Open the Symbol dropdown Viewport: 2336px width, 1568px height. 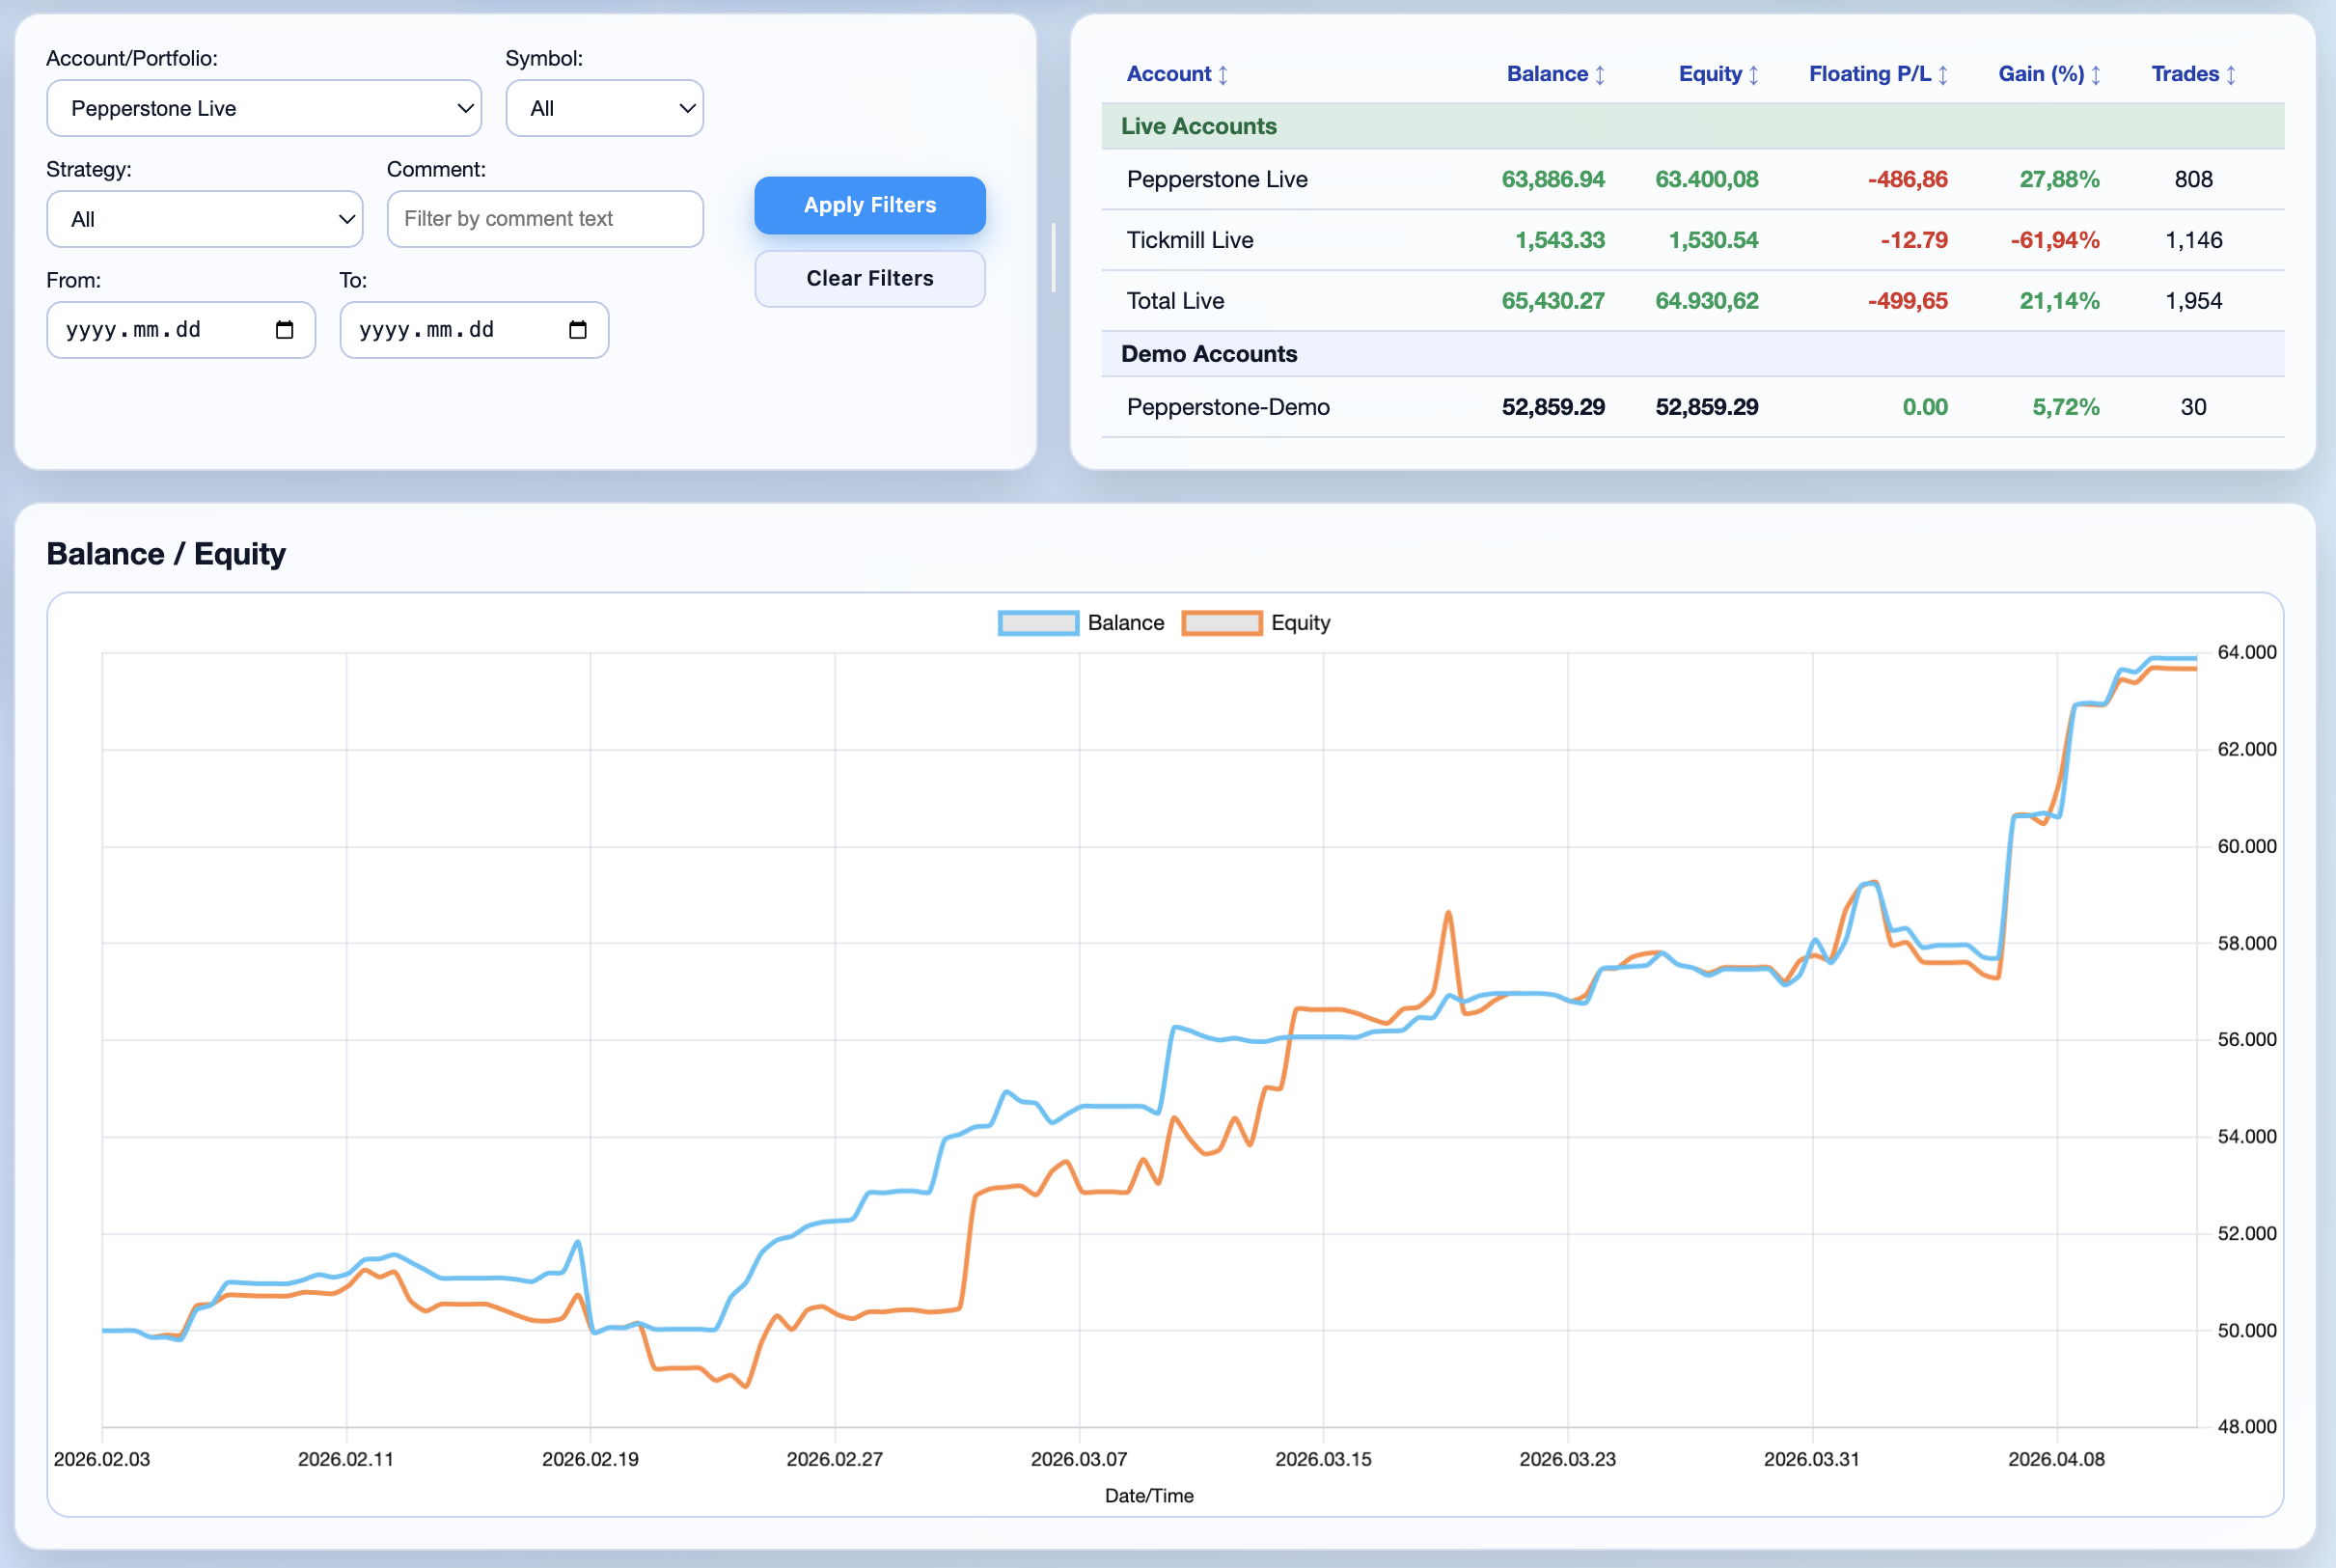(x=604, y=108)
